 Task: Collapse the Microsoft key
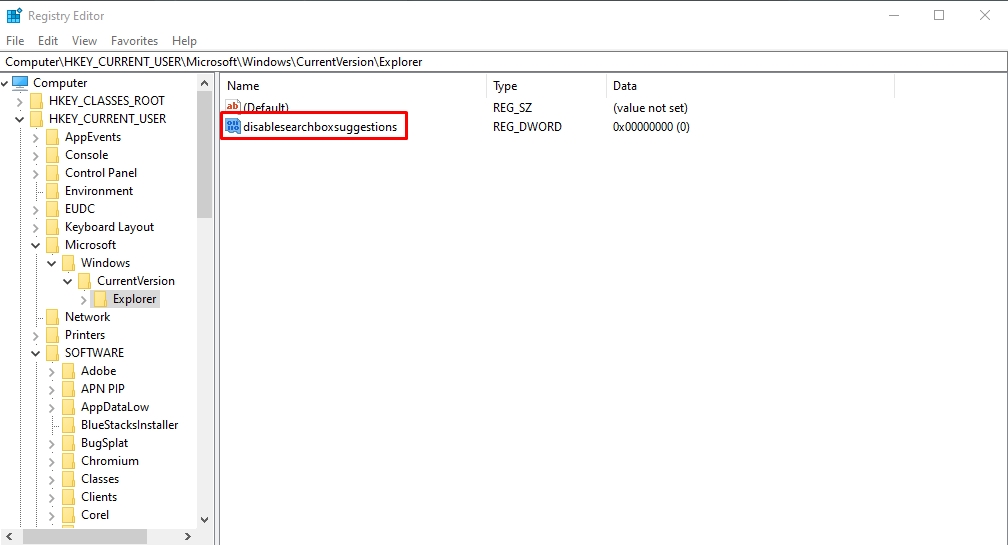click(x=35, y=245)
